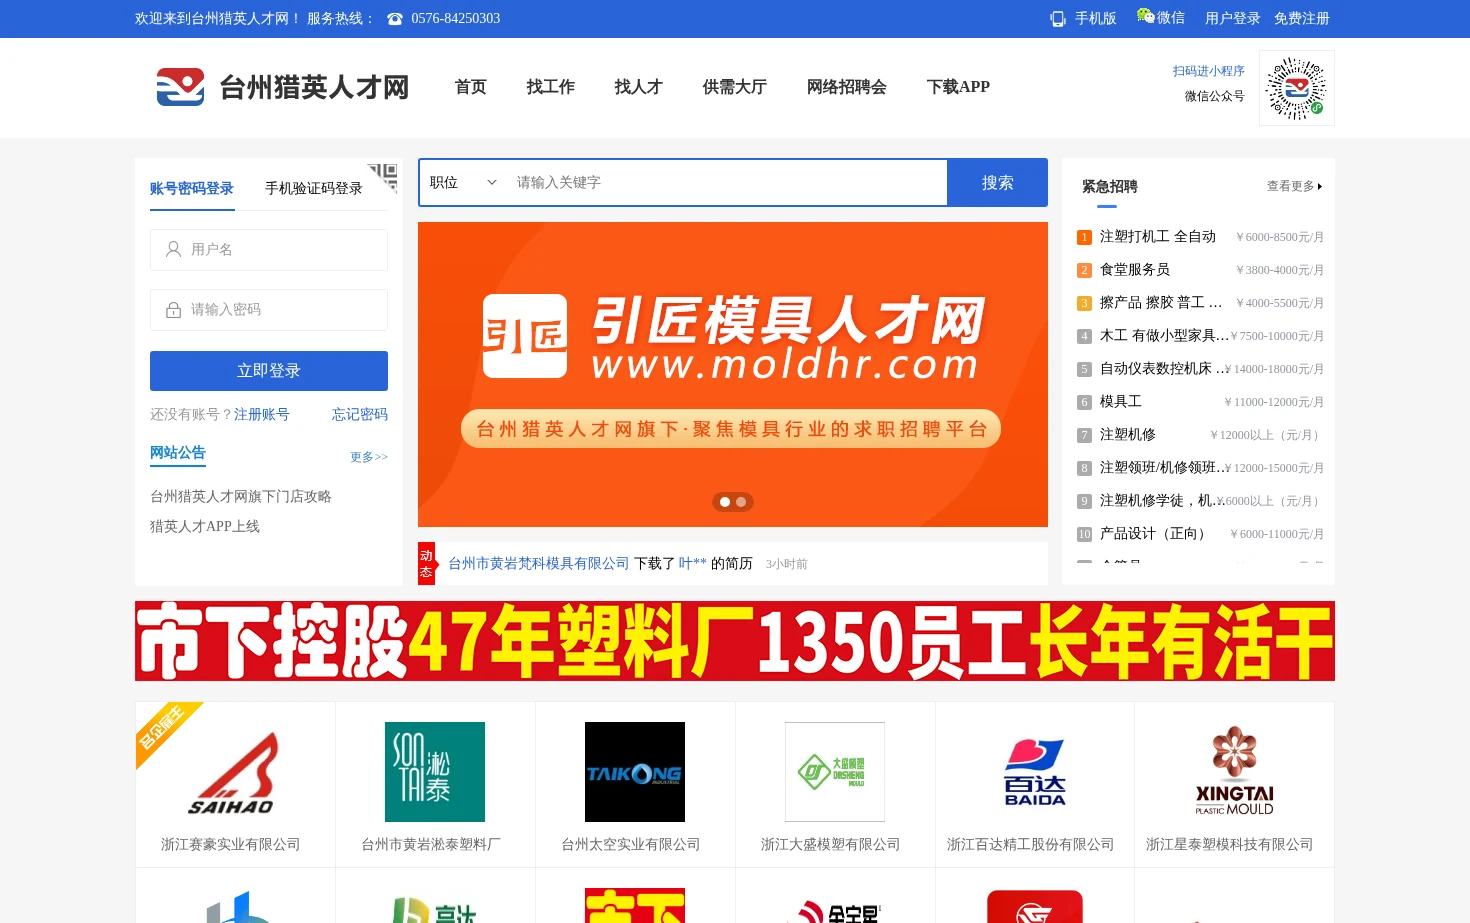Open 免费注册 in top bar
Screen dimensions: 1470x923
pos(1302,18)
